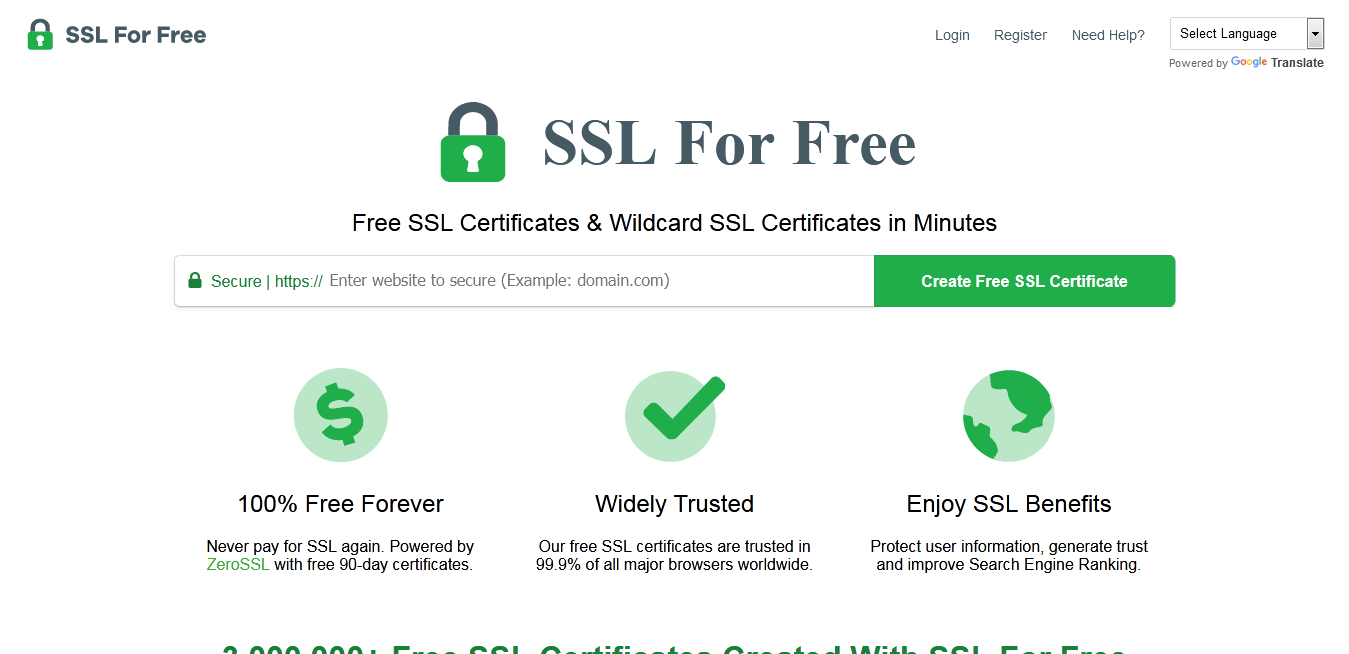Click the Enjoy SSL Benefits heading
1349x654 pixels.
pyautogui.click(x=1009, y=503)
